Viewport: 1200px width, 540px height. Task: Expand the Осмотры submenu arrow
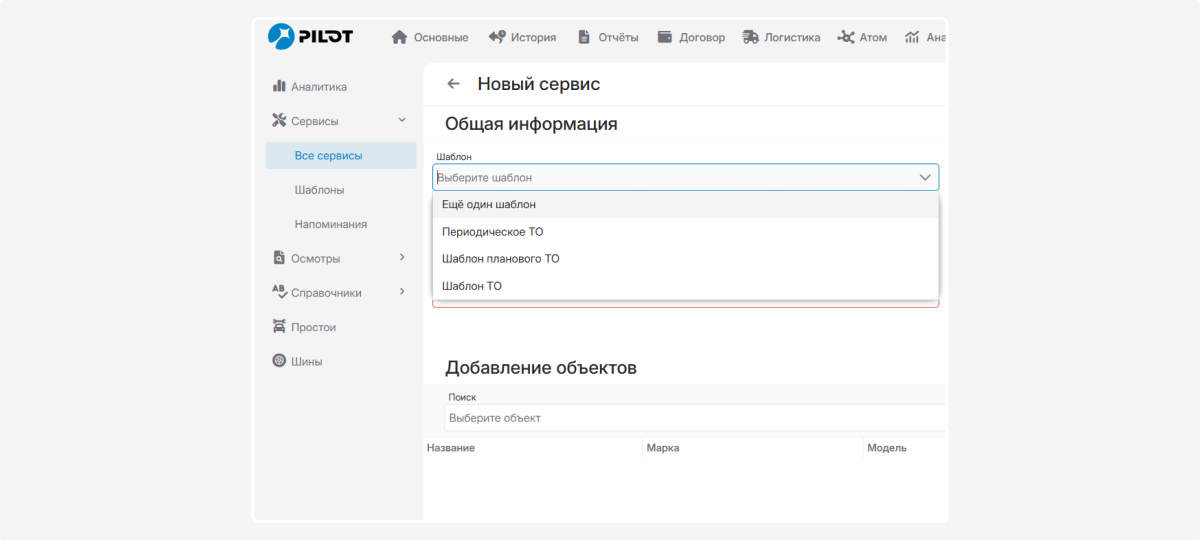(402, 257)
